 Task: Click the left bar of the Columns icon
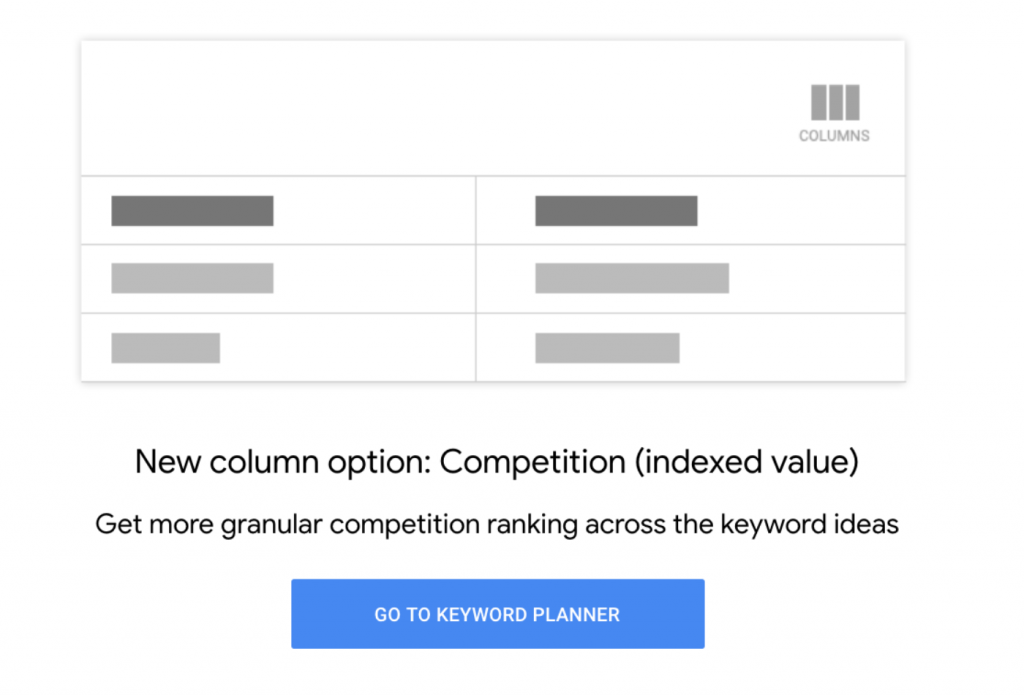click(819, 103)
